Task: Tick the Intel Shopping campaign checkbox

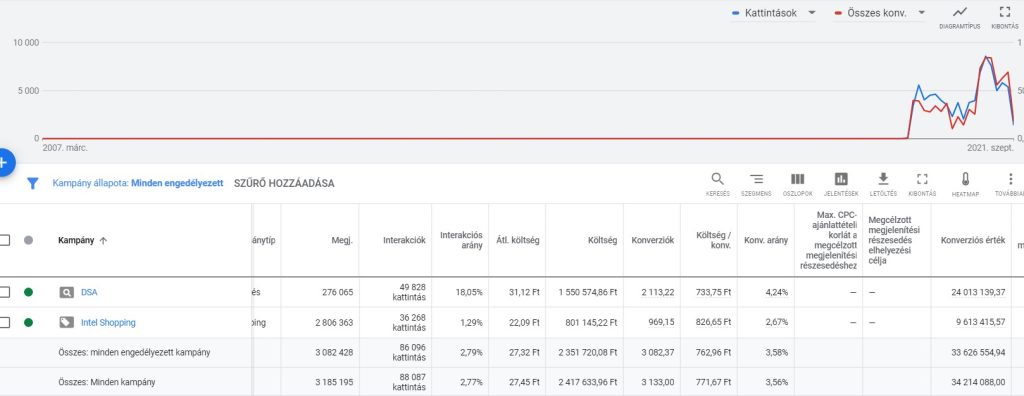Action: 4,322
